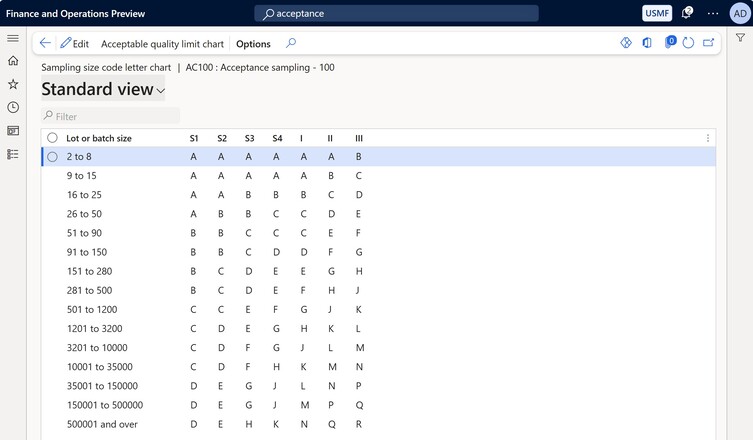Click the S1 column header

point(194,138)
